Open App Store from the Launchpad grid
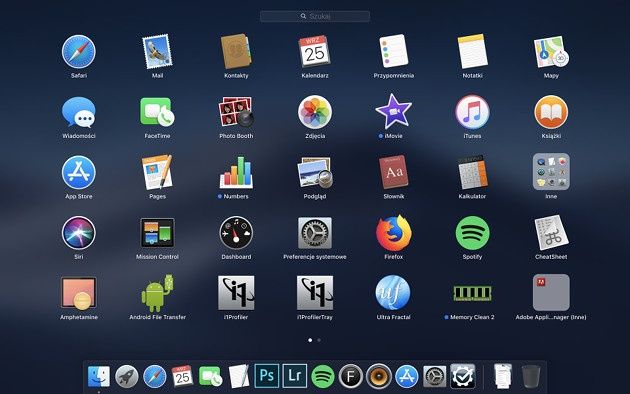The height and width of the screenshot is (394, 630). pos(79,172)
